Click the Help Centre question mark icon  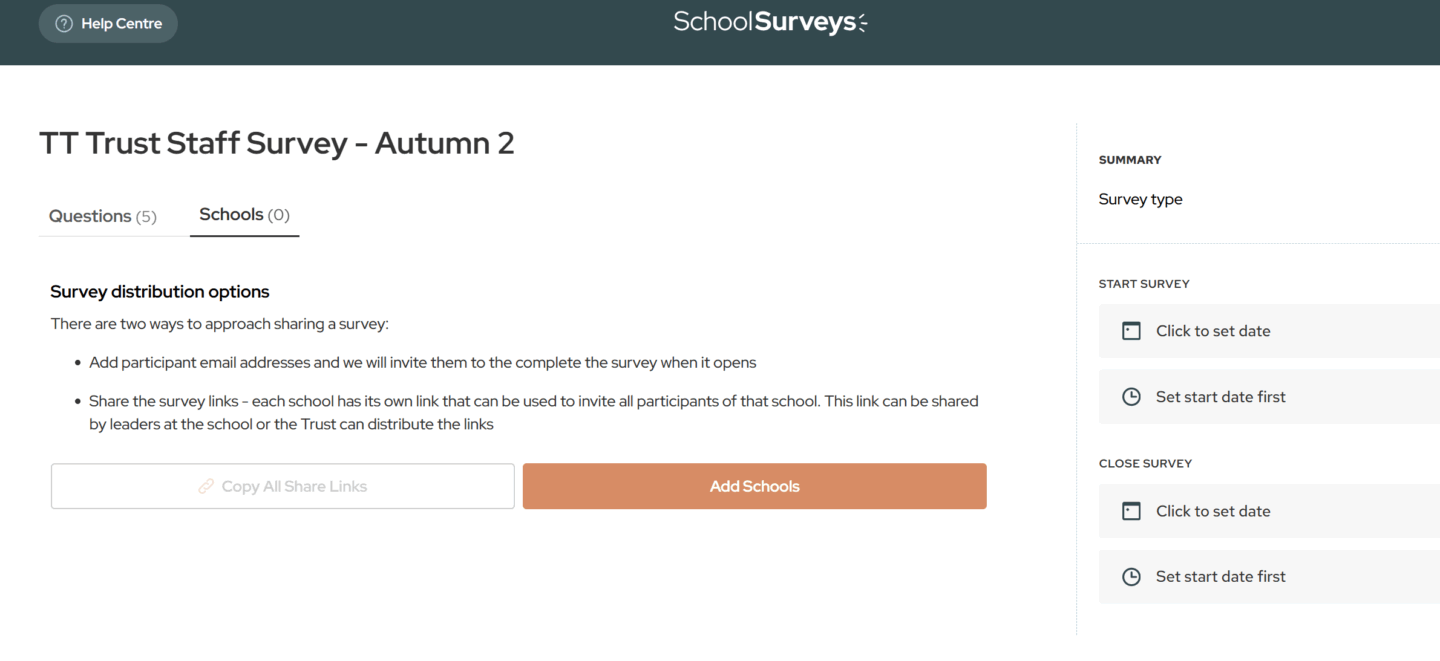(64, 24)
